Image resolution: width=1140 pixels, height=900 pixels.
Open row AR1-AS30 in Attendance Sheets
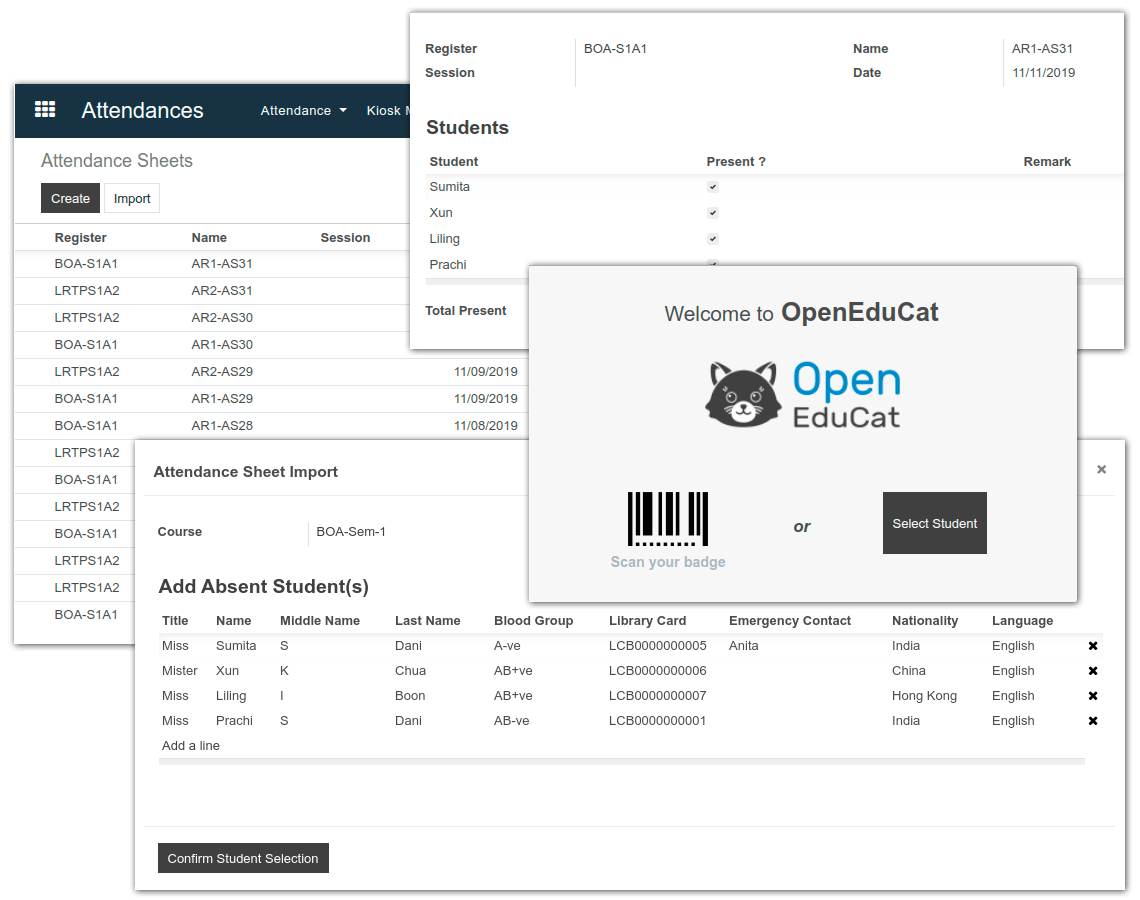click(x=212, y=345)
